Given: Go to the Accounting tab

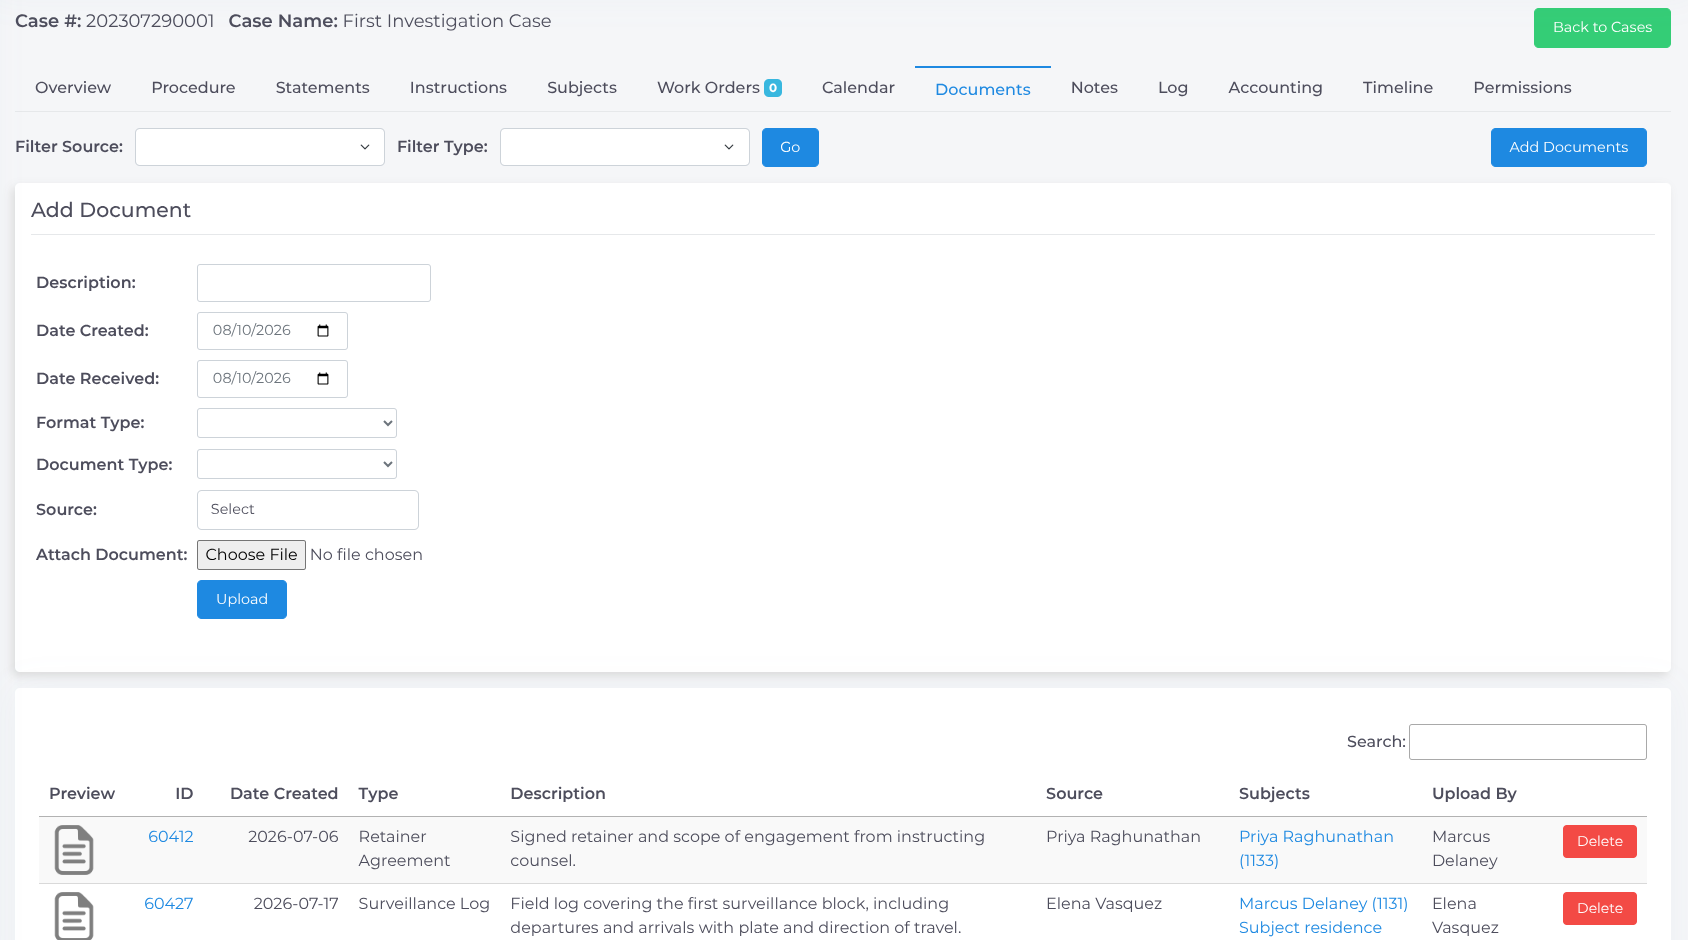Looking at the screenshot, I should click(x=1275, y=88).
